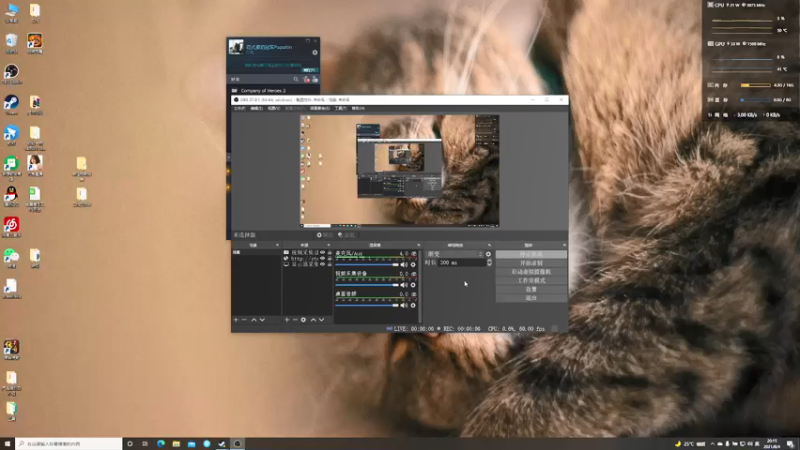Screen dimensions: 800x450
Task: Toggle visibility of the http browser source
Action: point(322,259)
